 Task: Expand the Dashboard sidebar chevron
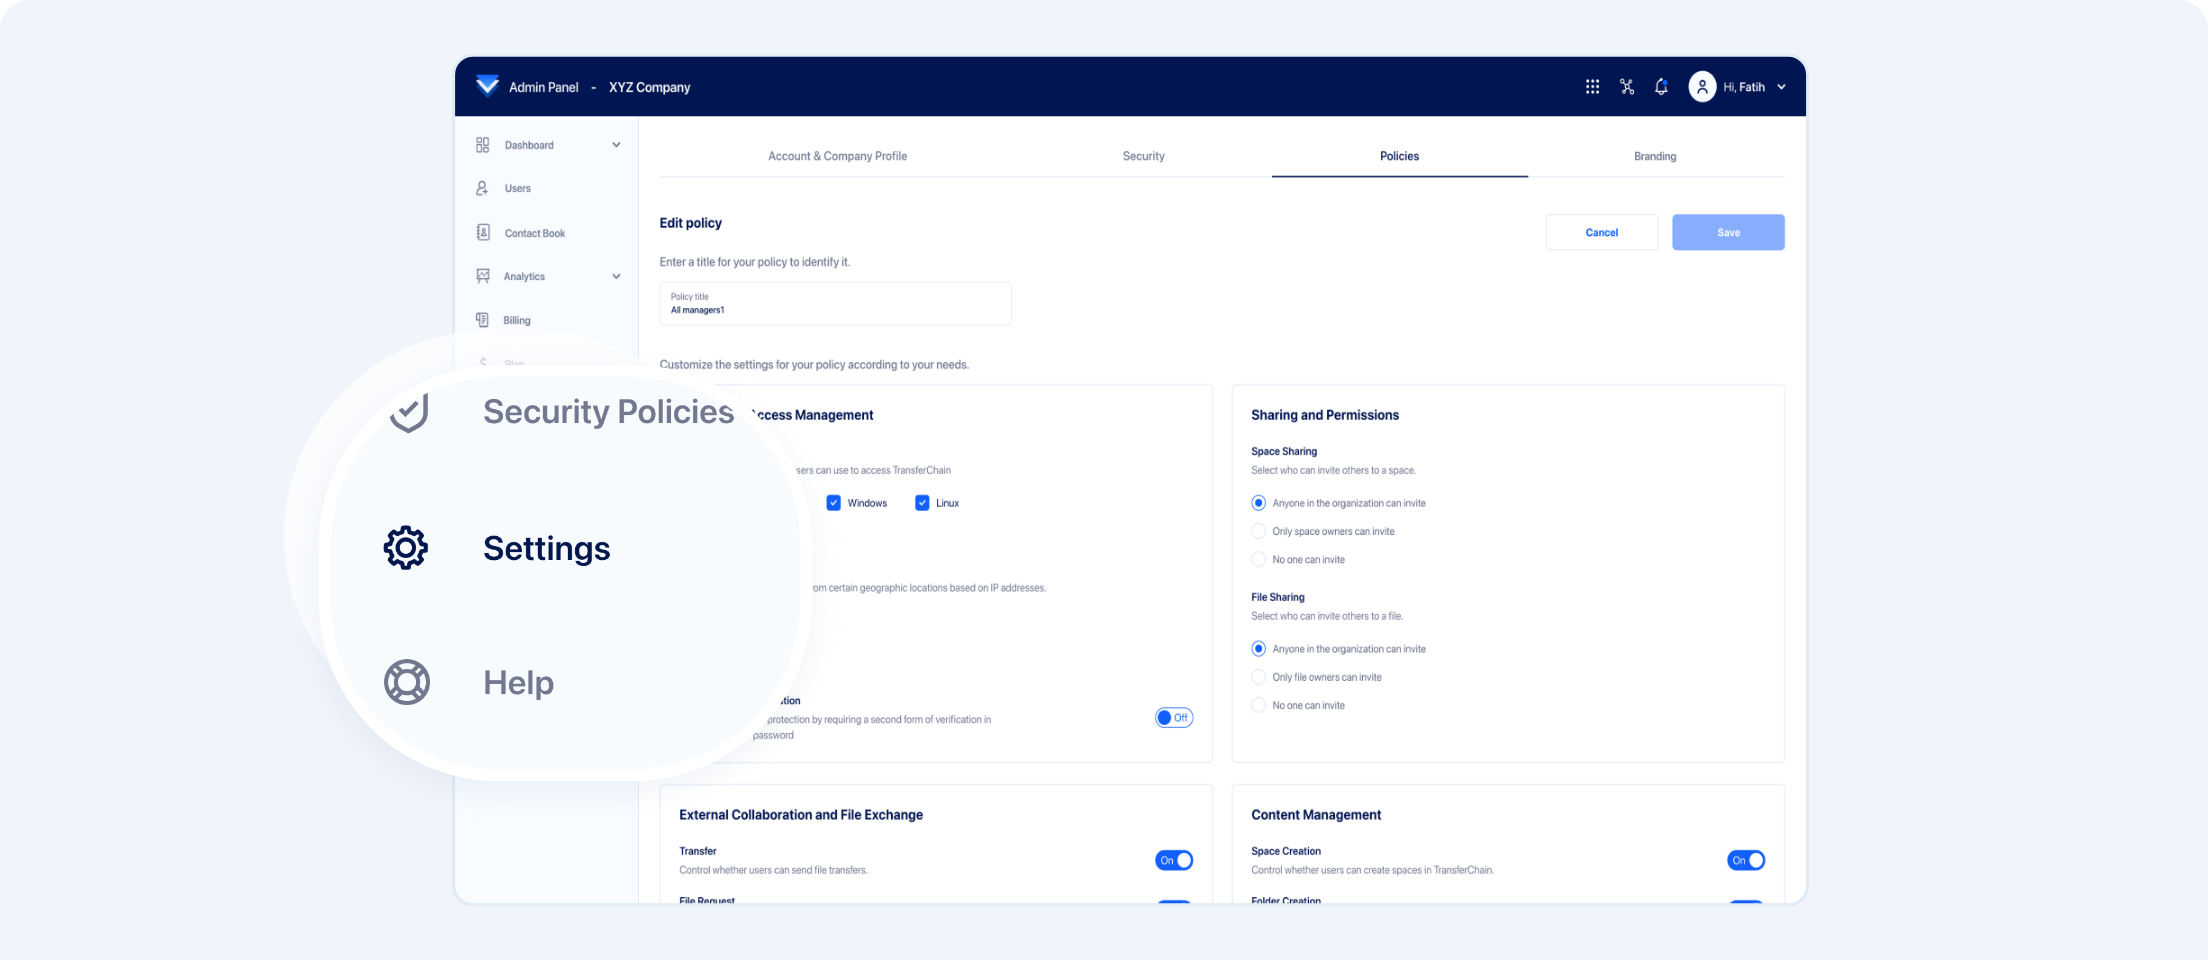[x=616, y=145]
